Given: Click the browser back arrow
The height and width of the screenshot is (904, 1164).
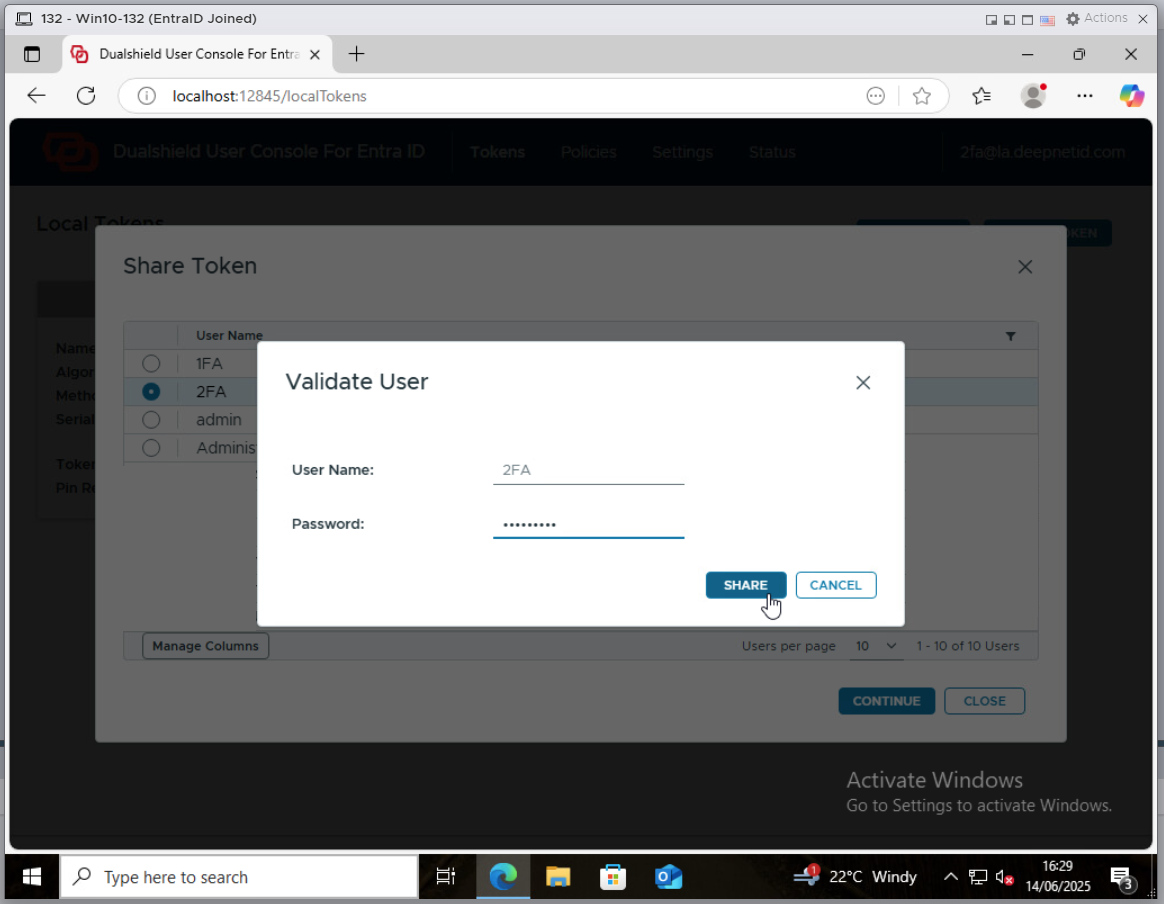Looking at the screenshot, I should point(37,96).
